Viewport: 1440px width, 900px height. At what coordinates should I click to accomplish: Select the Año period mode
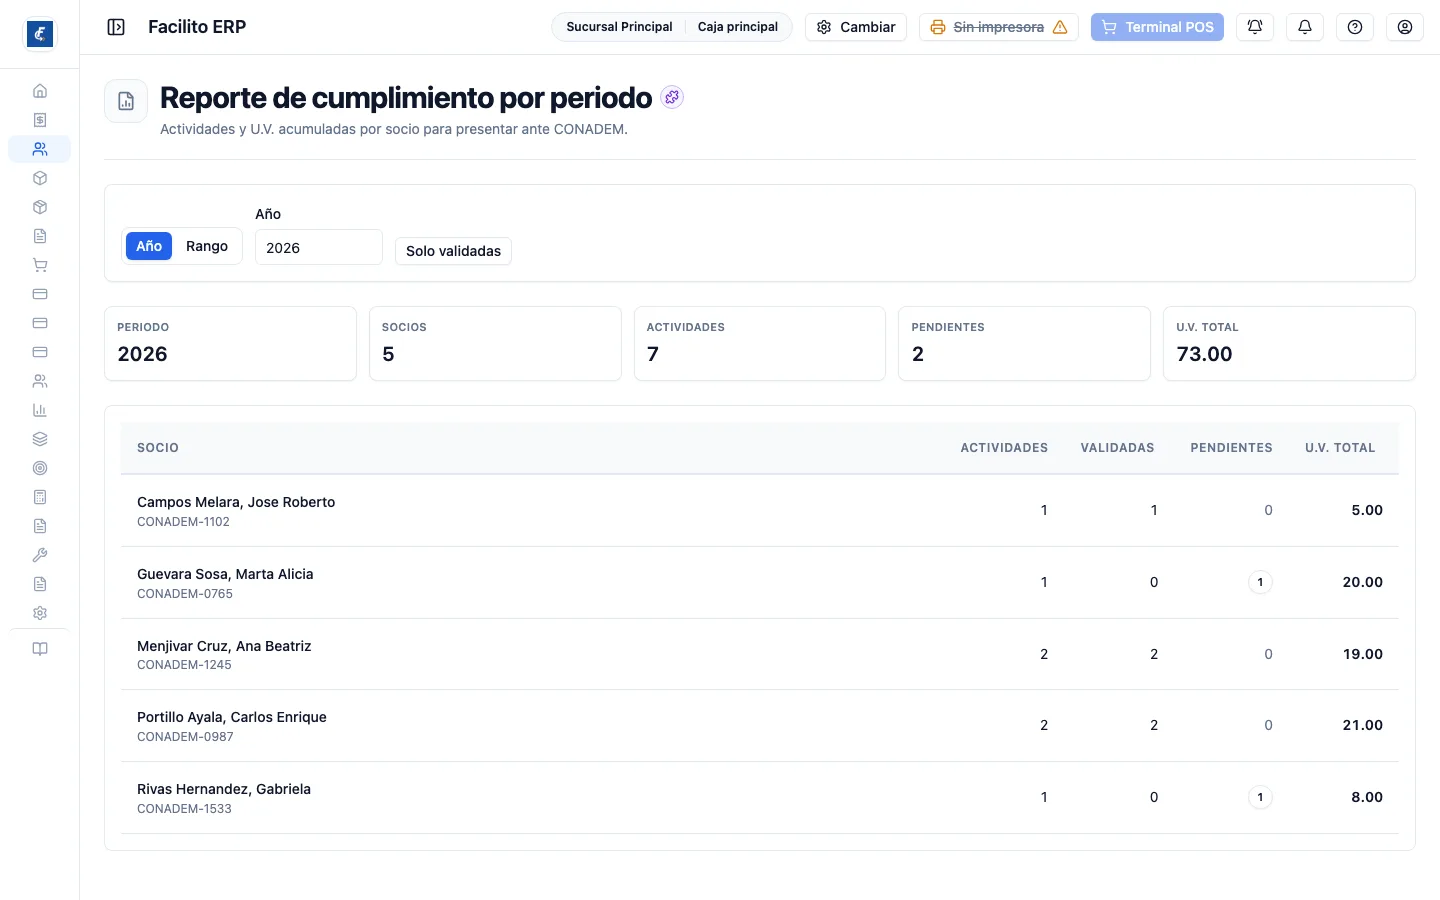tap(149, 246)
